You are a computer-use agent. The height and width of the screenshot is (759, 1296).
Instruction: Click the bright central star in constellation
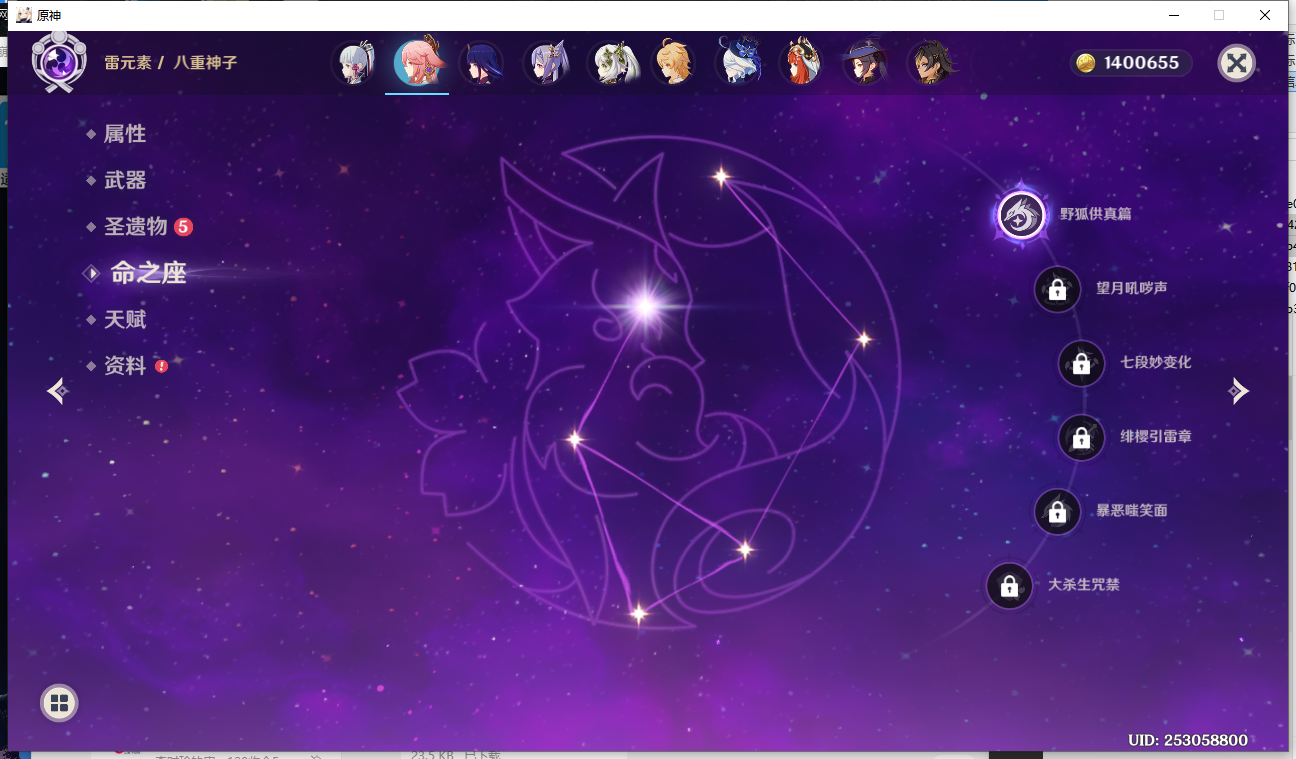[645, 306]
